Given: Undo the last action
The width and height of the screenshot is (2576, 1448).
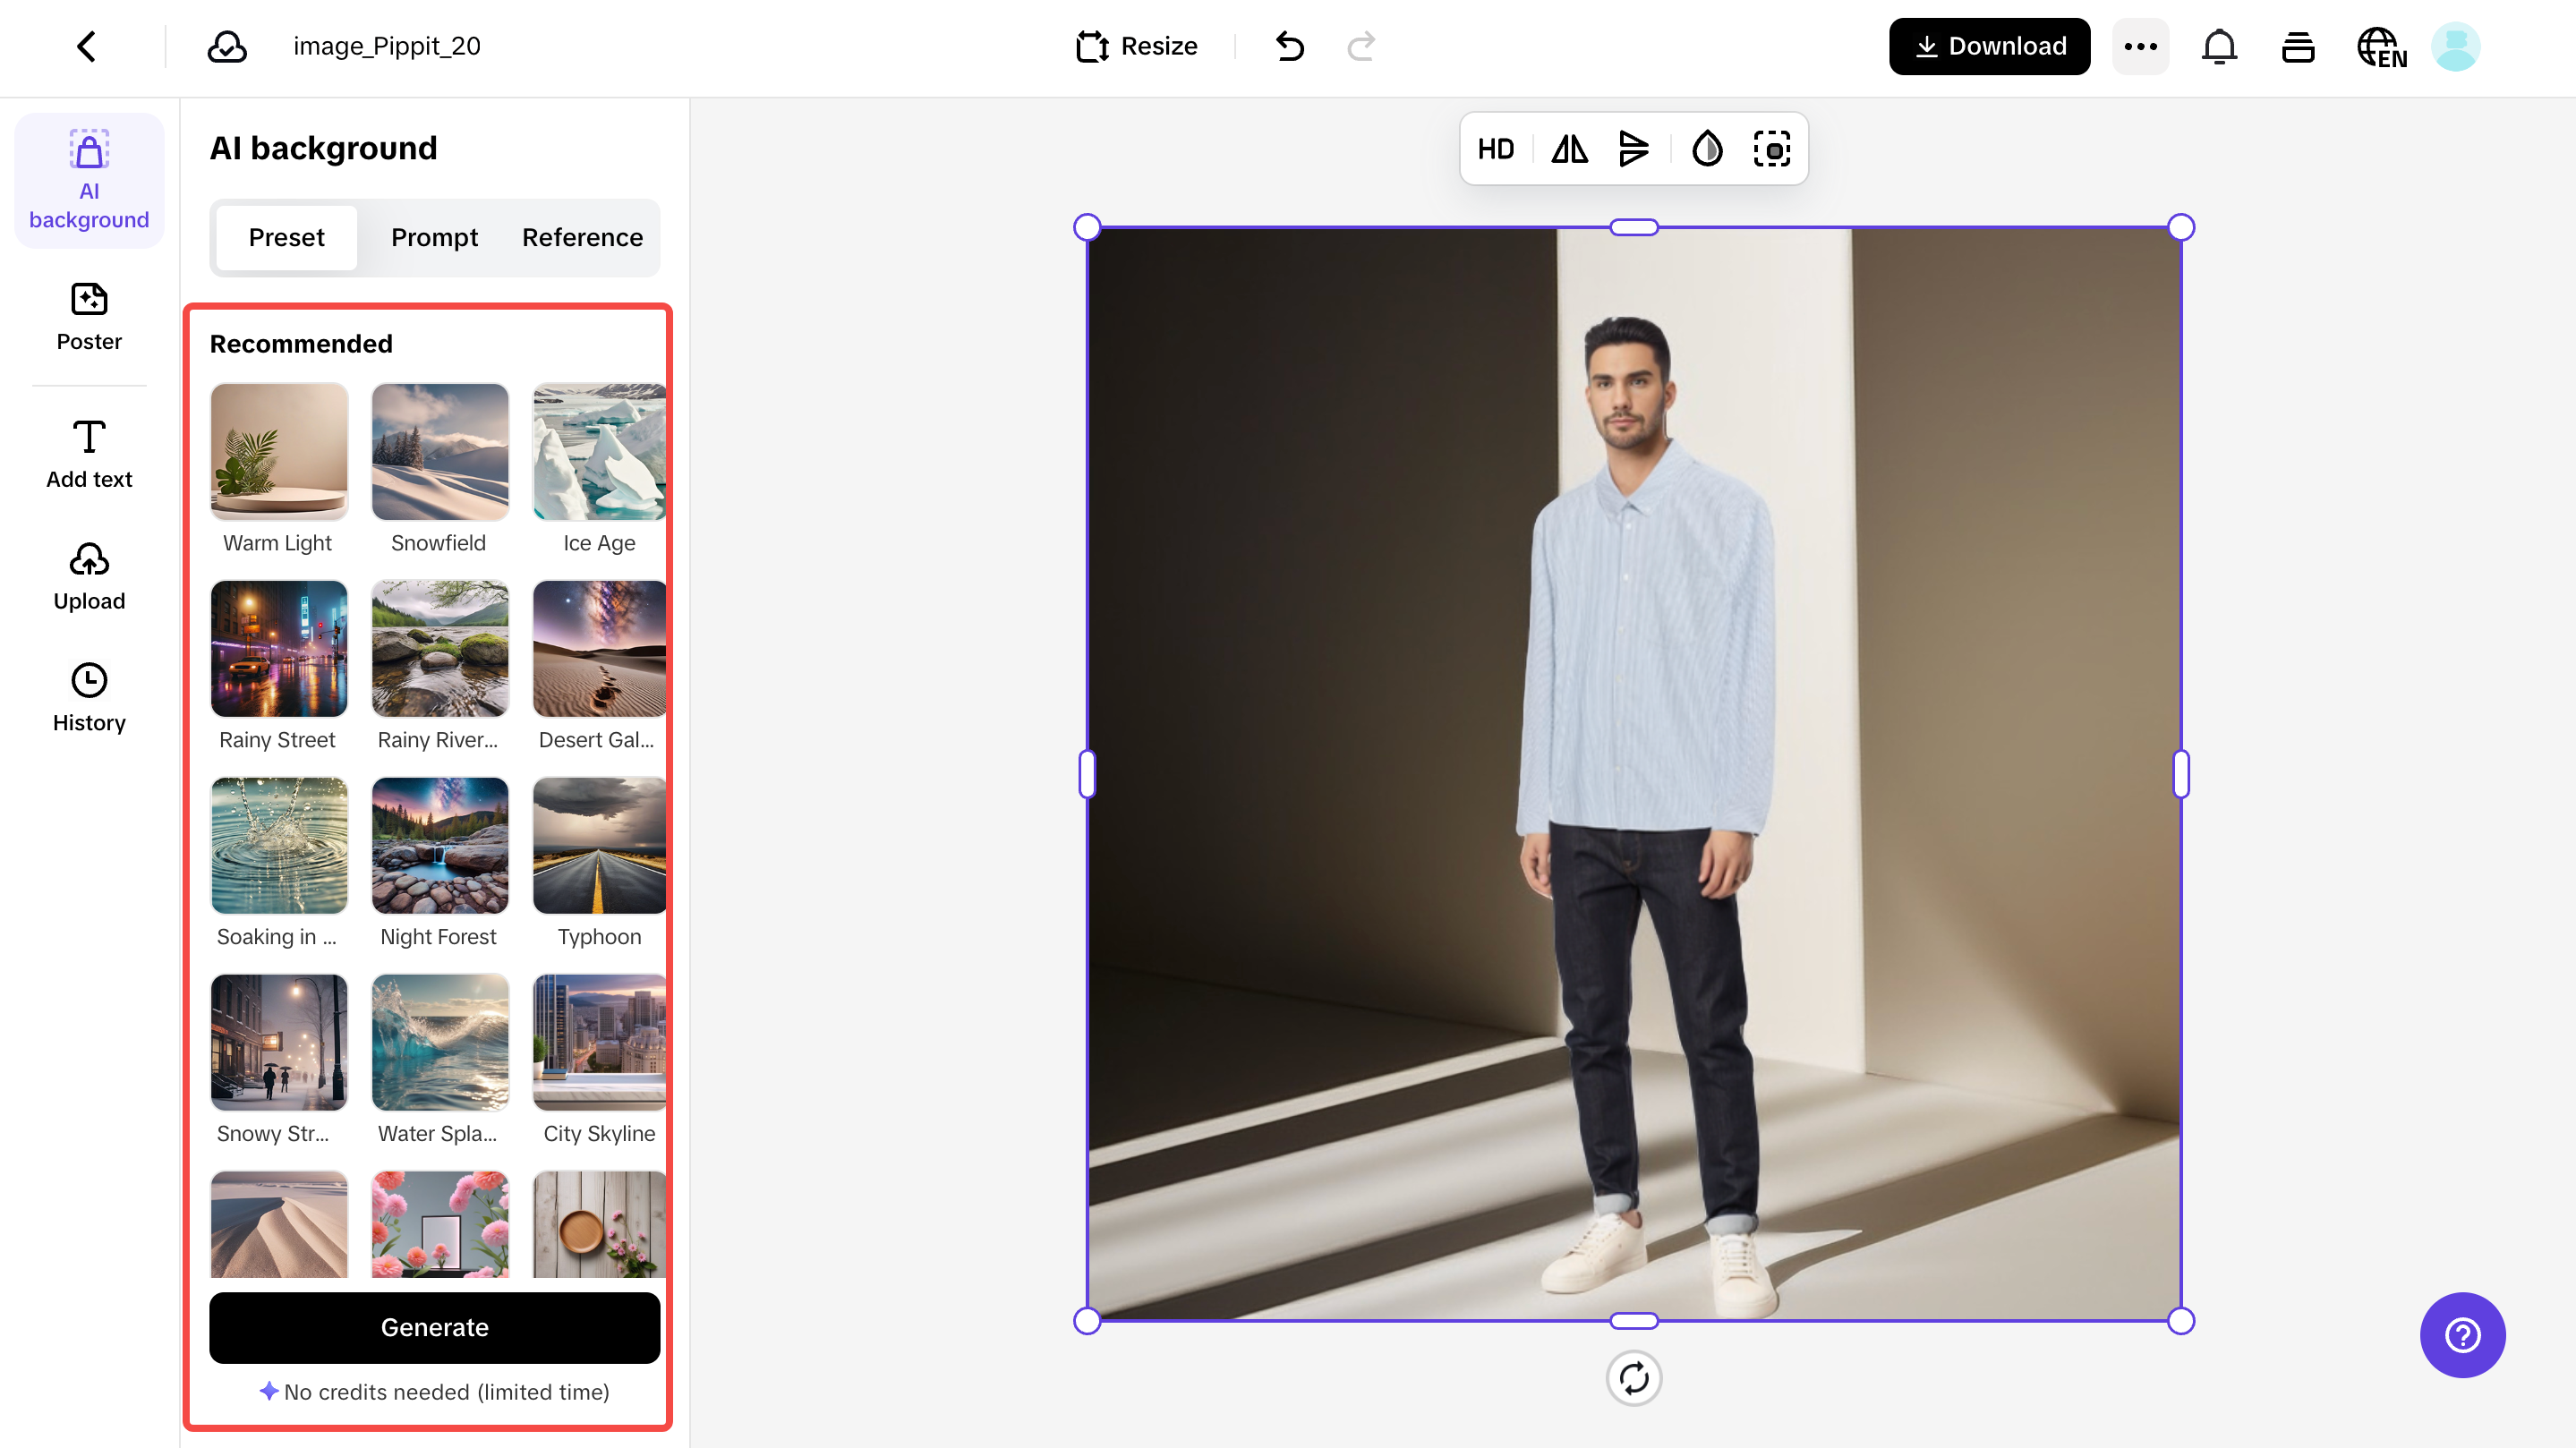Looking at the screenshot, I should pos(1289,46).
